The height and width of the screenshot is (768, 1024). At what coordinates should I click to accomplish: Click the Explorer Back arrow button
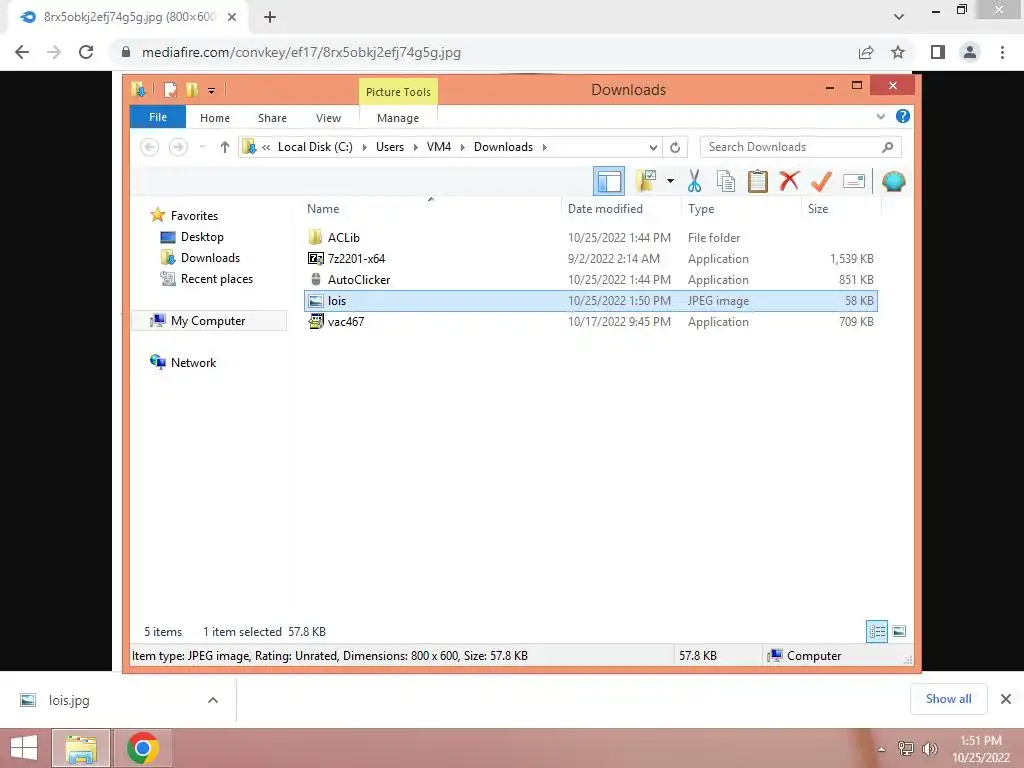(x=150, y=147)
